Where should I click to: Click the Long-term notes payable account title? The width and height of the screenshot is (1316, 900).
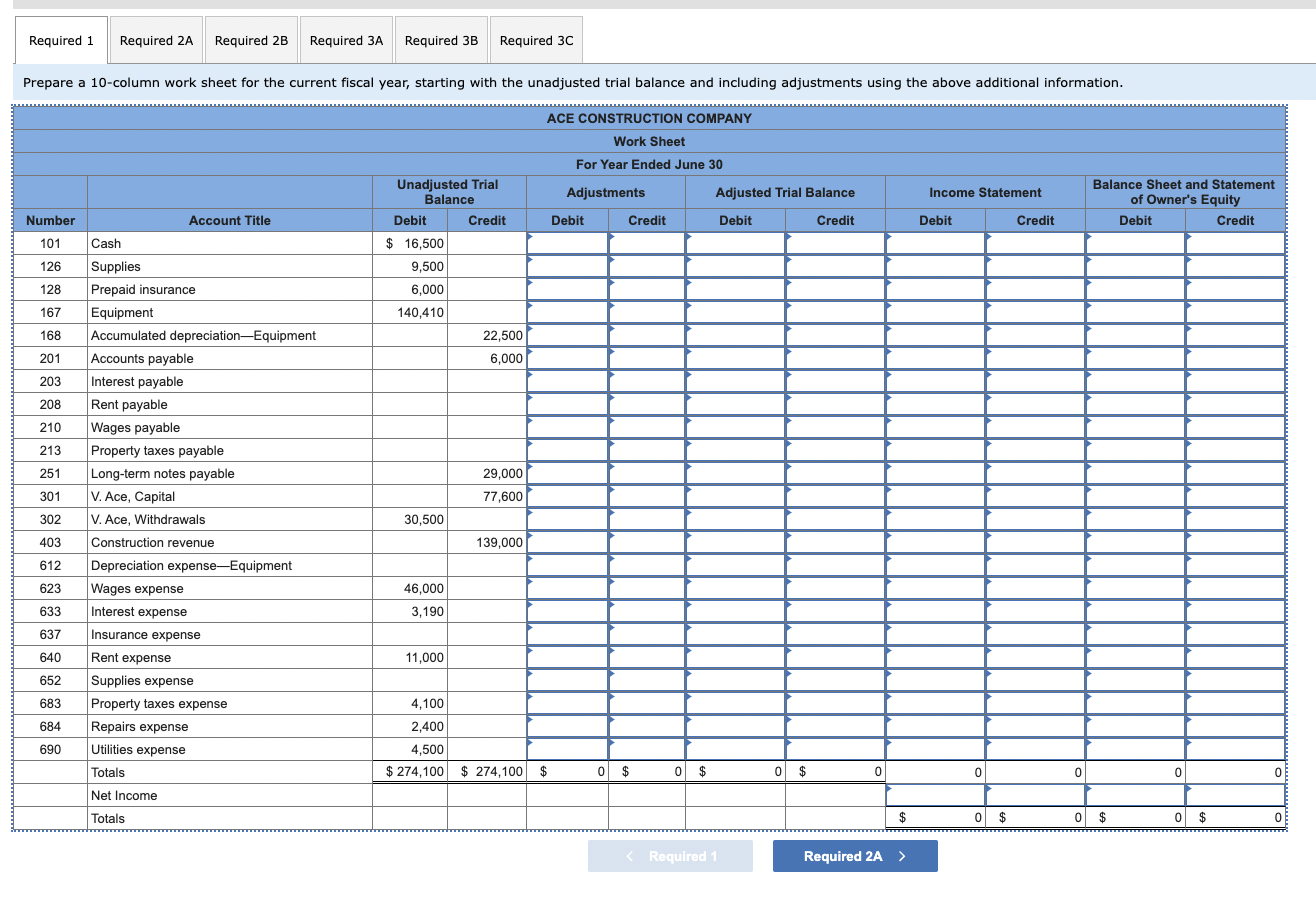coord(163,473)
